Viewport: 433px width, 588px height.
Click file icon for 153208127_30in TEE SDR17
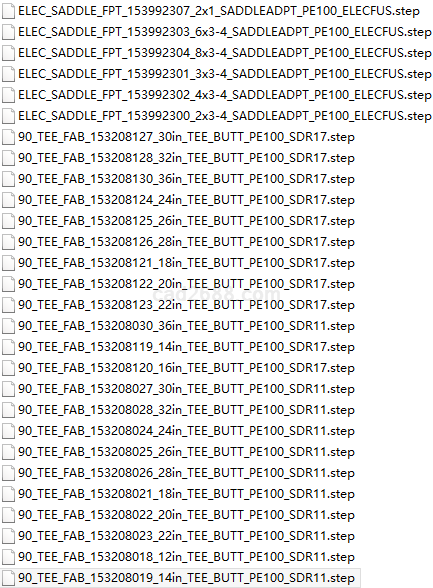click(x=8, y=137)
